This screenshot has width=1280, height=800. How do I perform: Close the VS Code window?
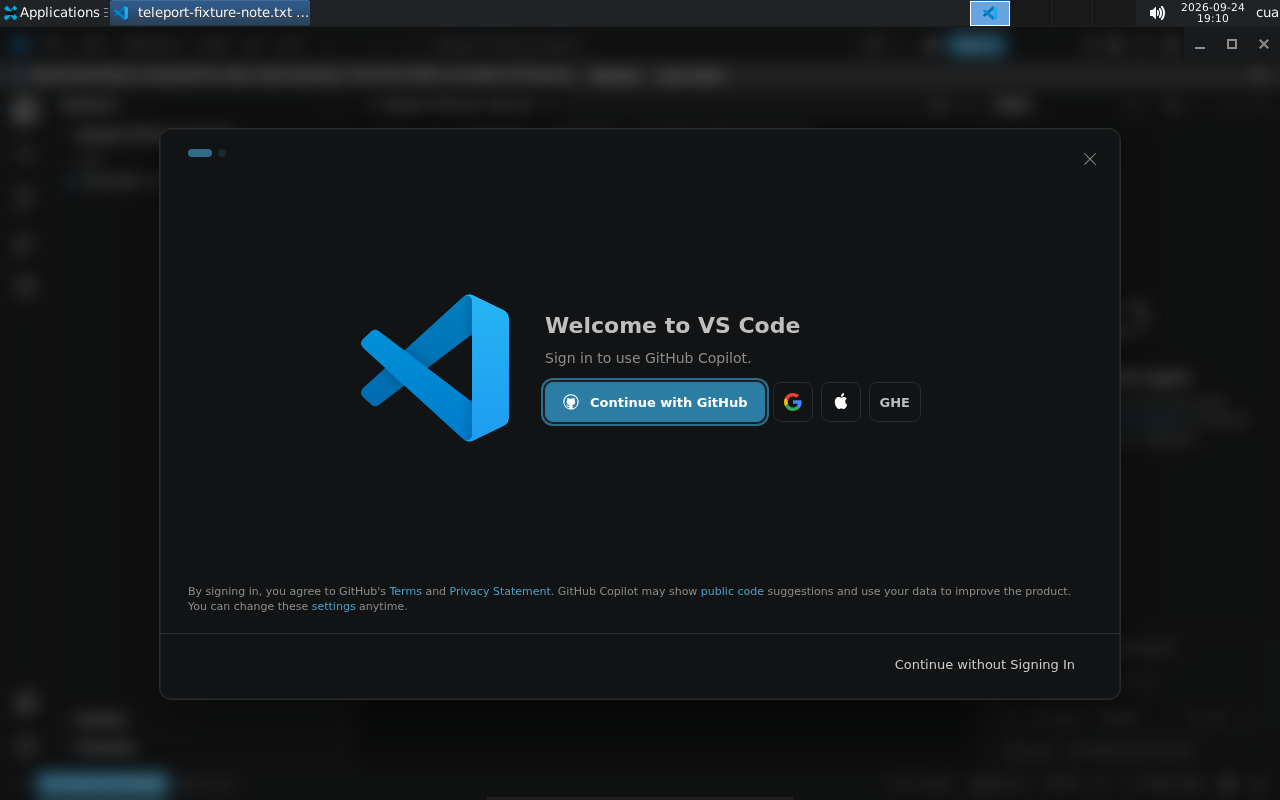tap(1264, 44)
